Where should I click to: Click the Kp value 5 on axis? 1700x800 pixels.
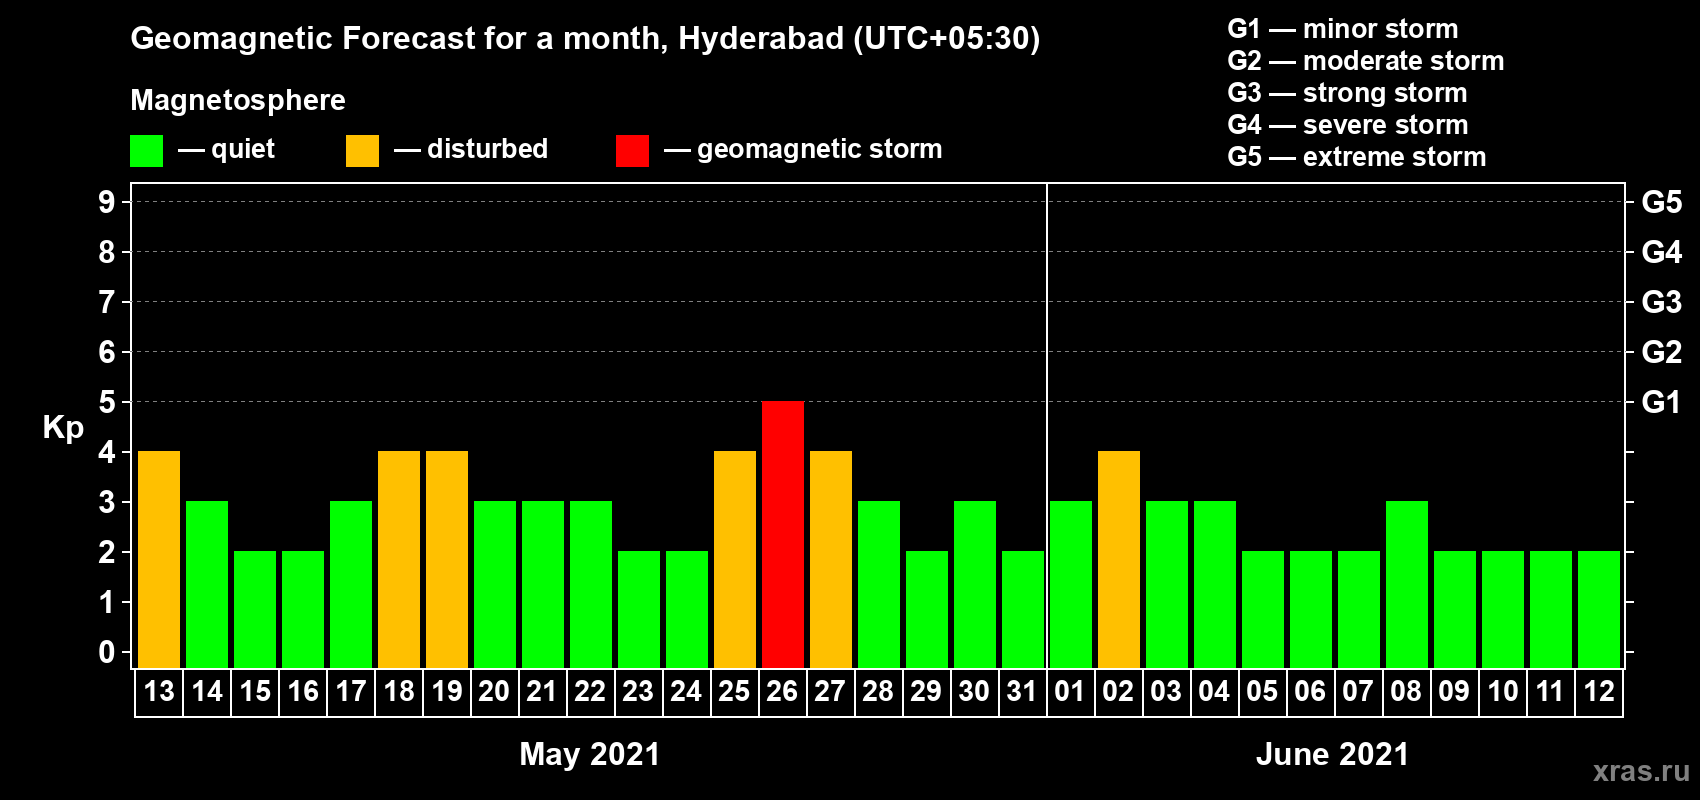click(107, 402)
